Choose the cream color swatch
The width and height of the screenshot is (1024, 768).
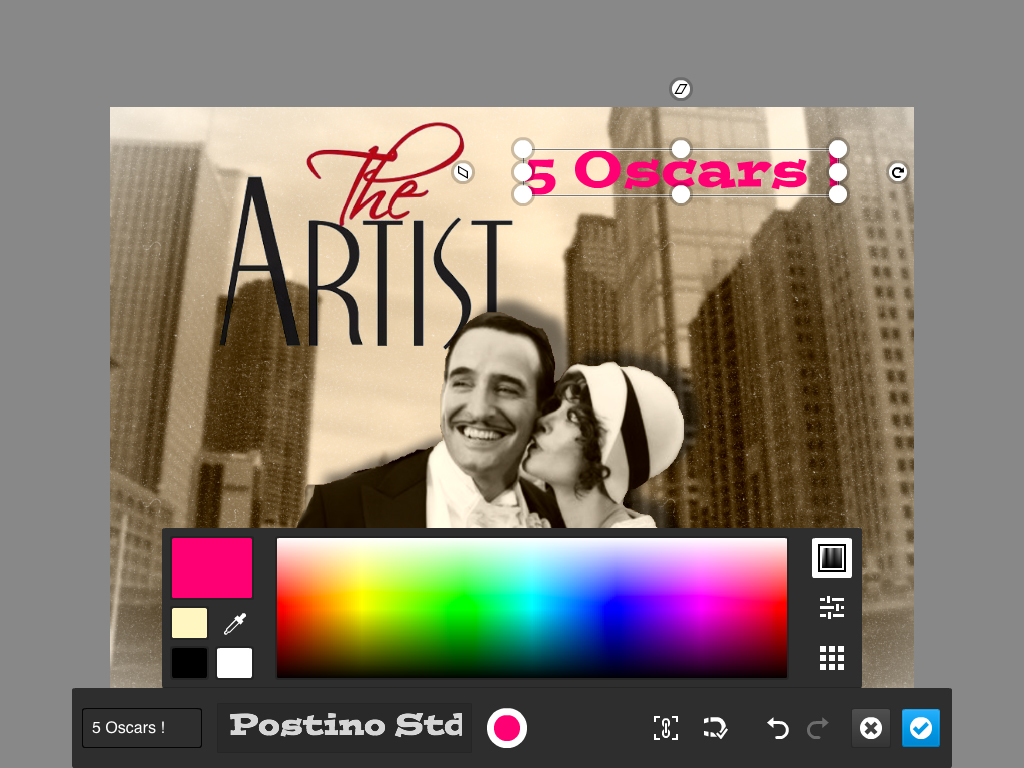(x=189, y=623)
